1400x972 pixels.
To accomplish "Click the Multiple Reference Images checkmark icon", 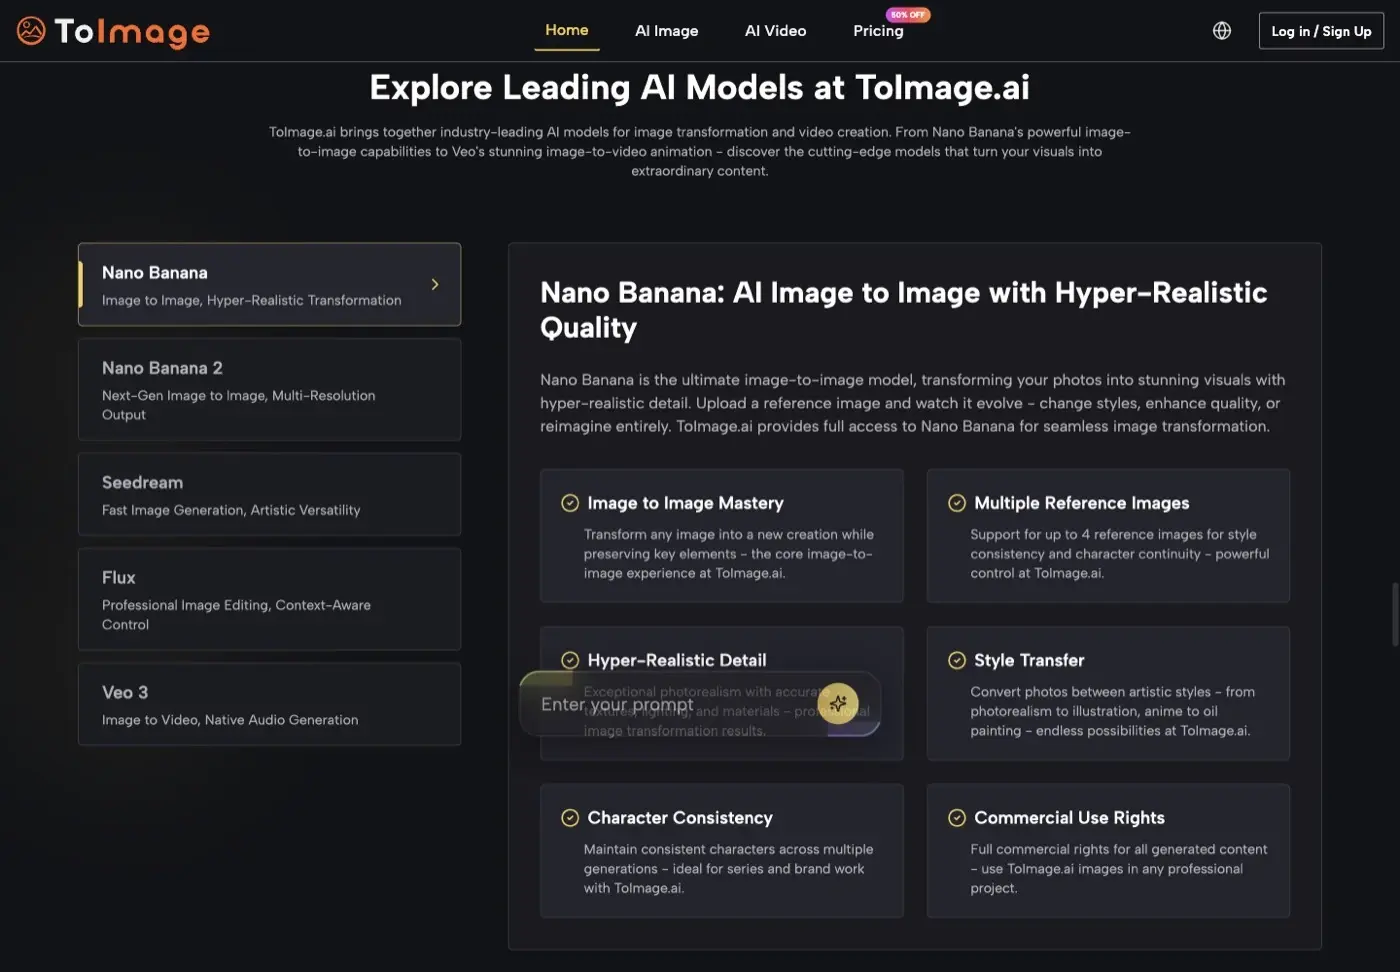I will click(957, 503).
